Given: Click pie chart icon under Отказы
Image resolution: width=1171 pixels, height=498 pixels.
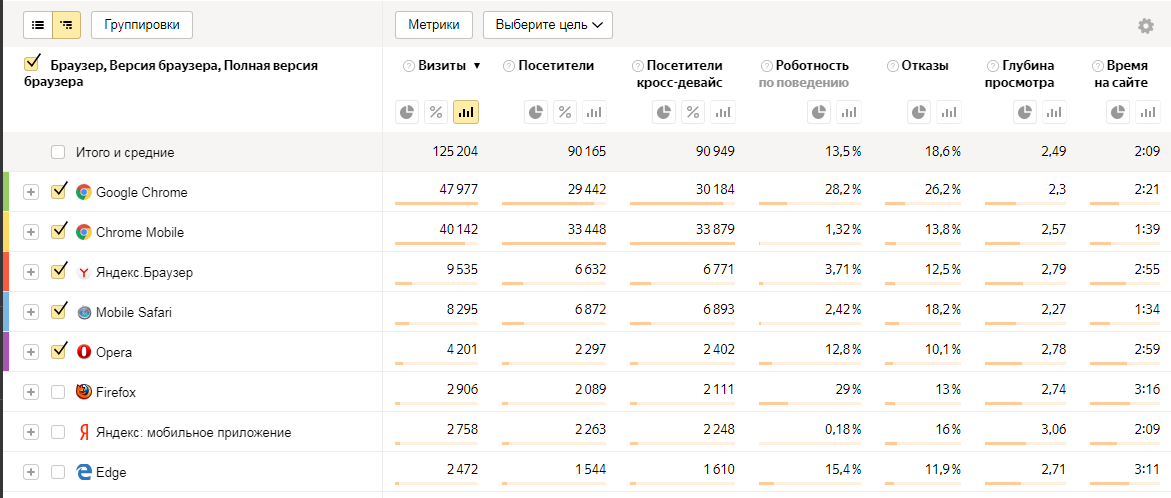Looking at the screenshot, I should [x=918, y=112].
